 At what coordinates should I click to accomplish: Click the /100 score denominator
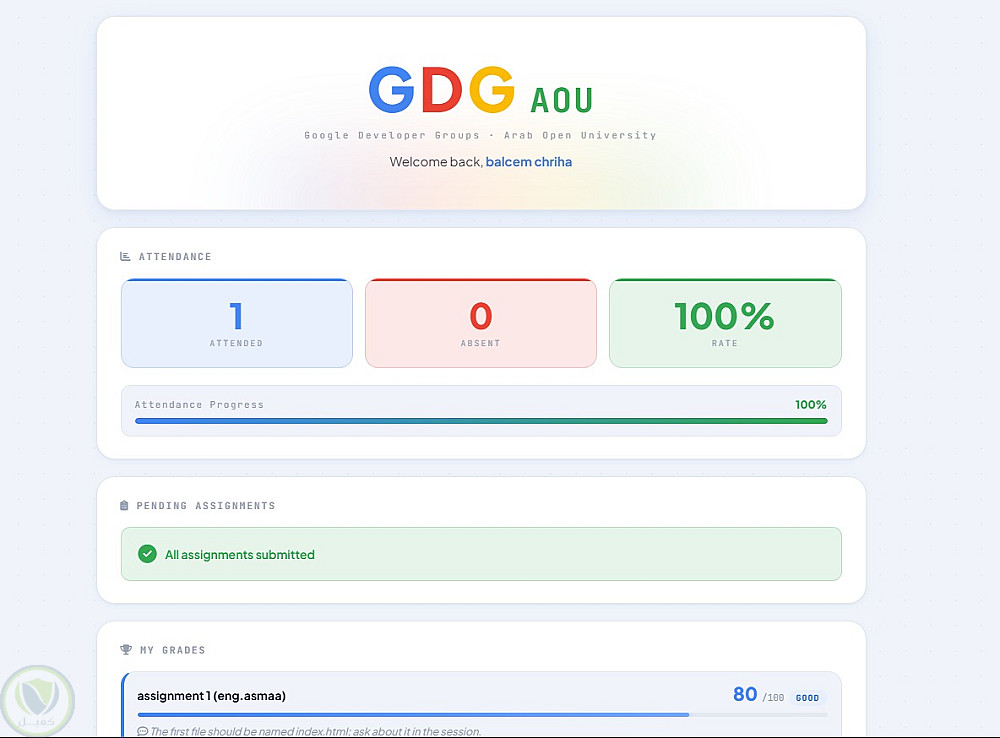(x=773, y=698)
